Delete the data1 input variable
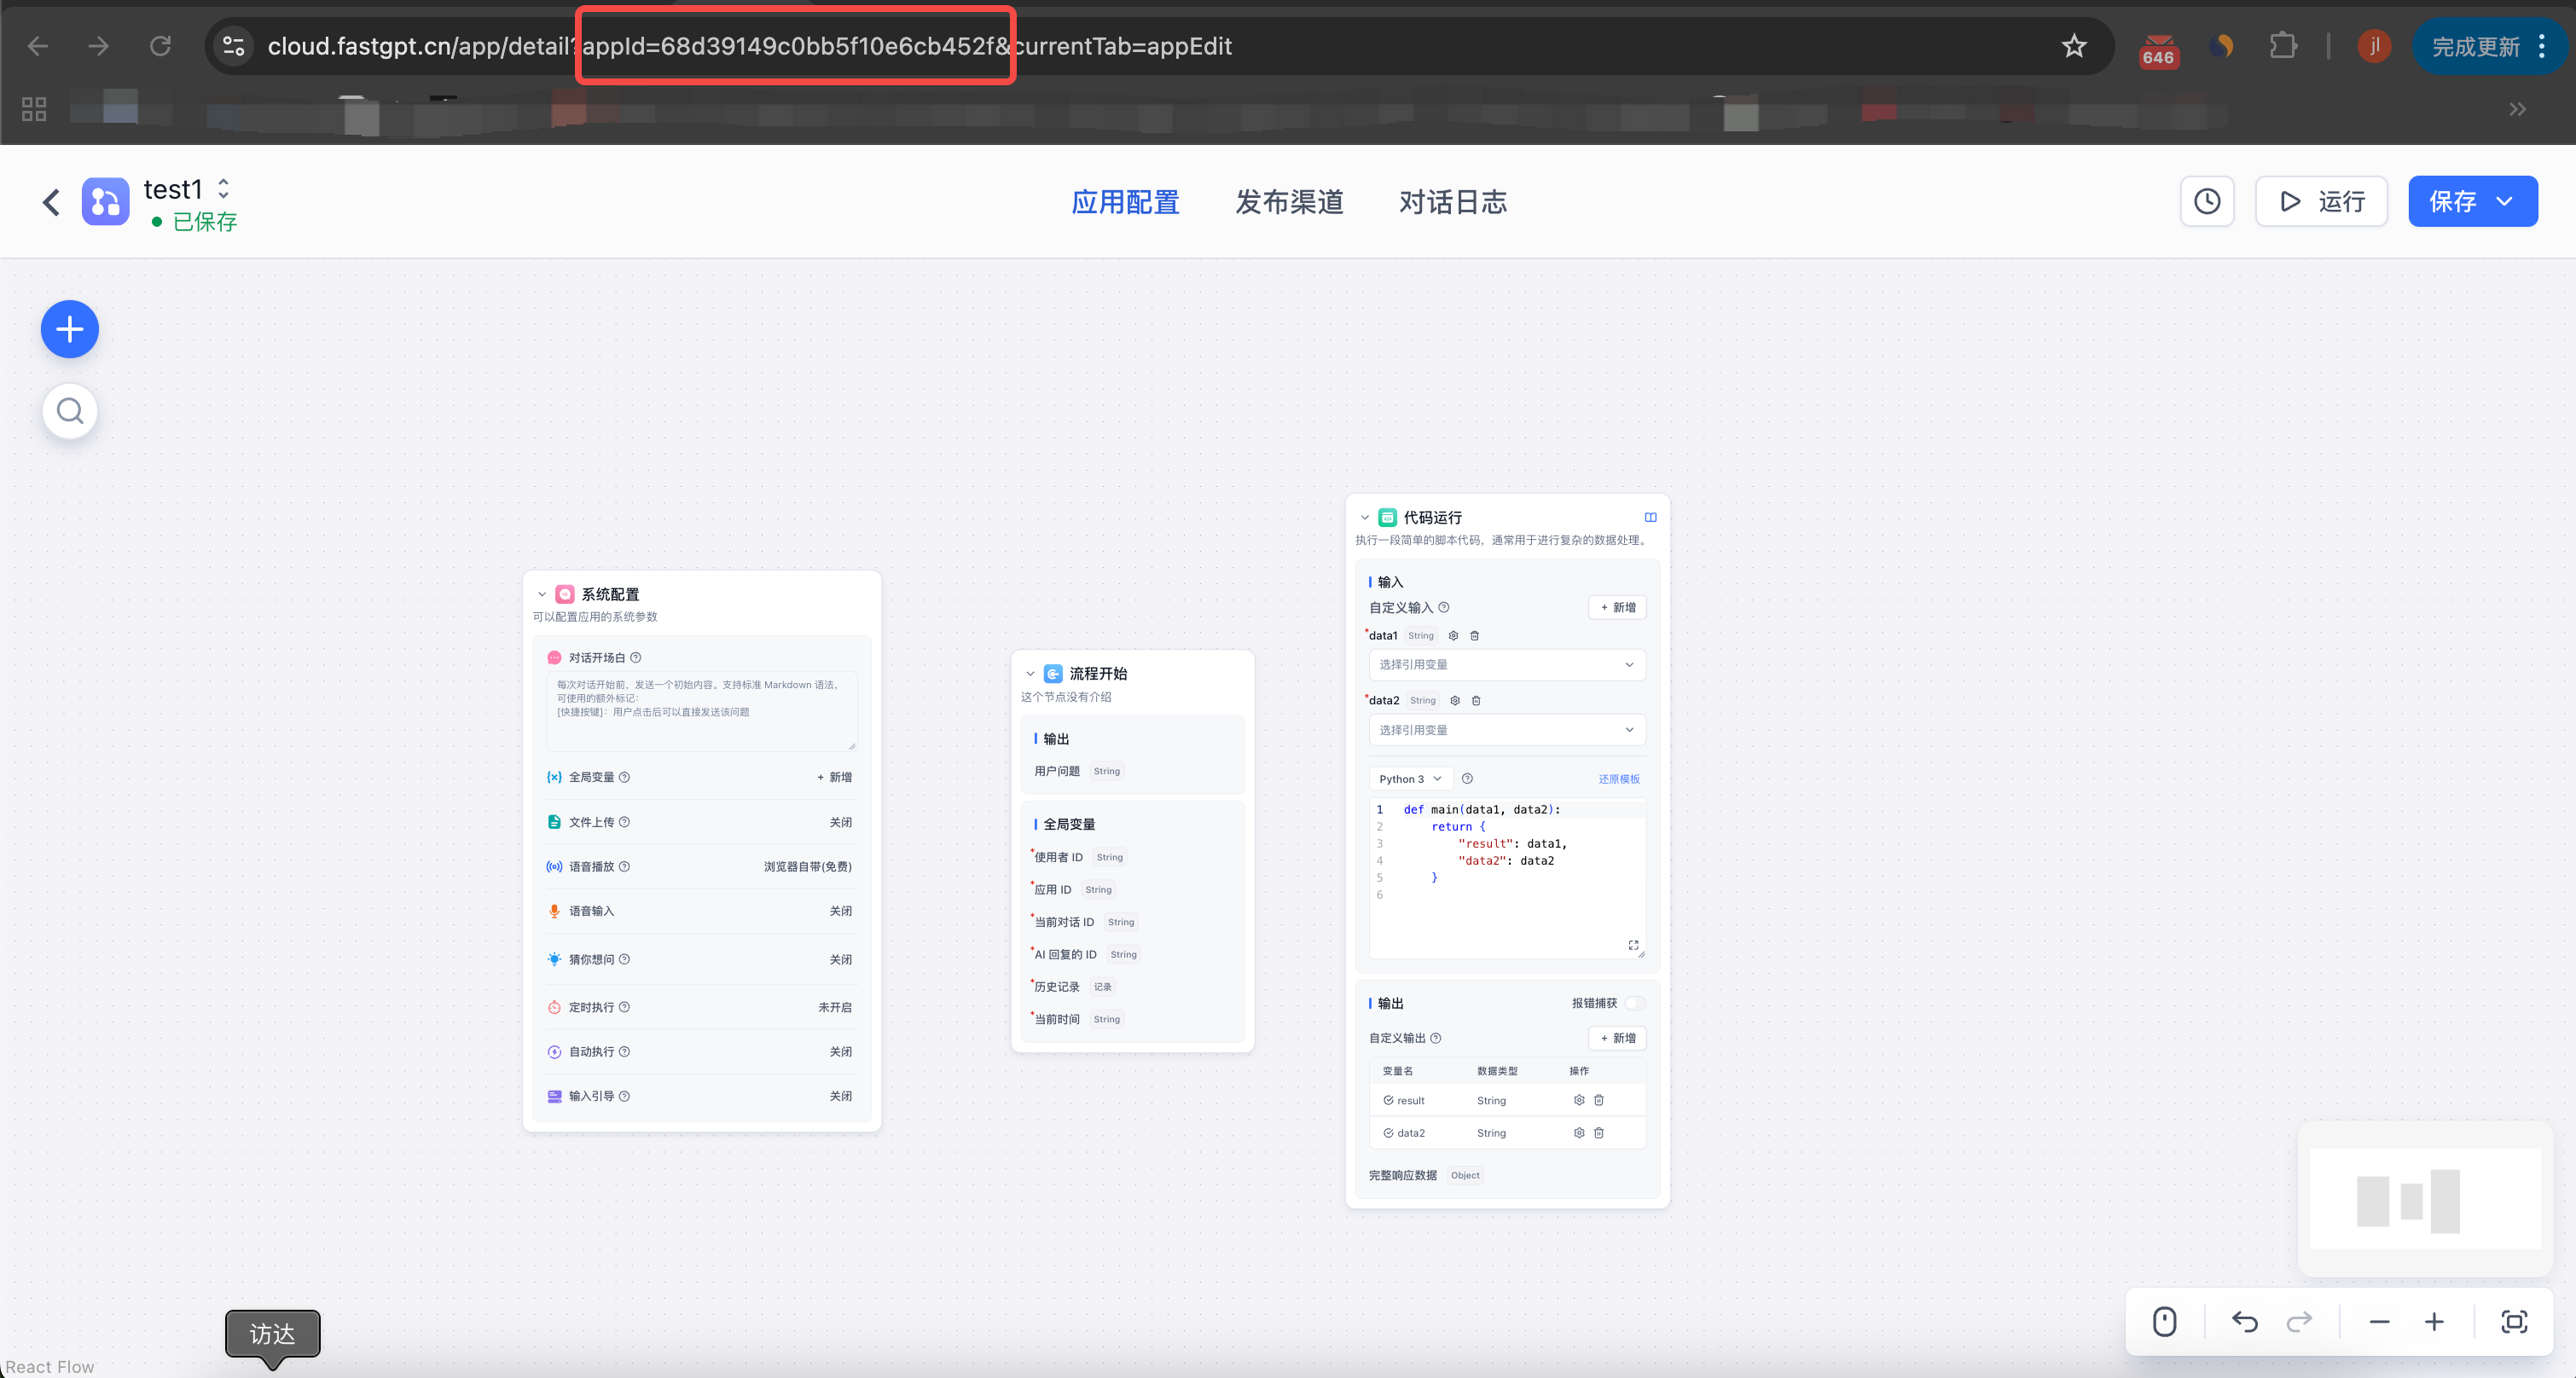 [x=1474, y=636]
